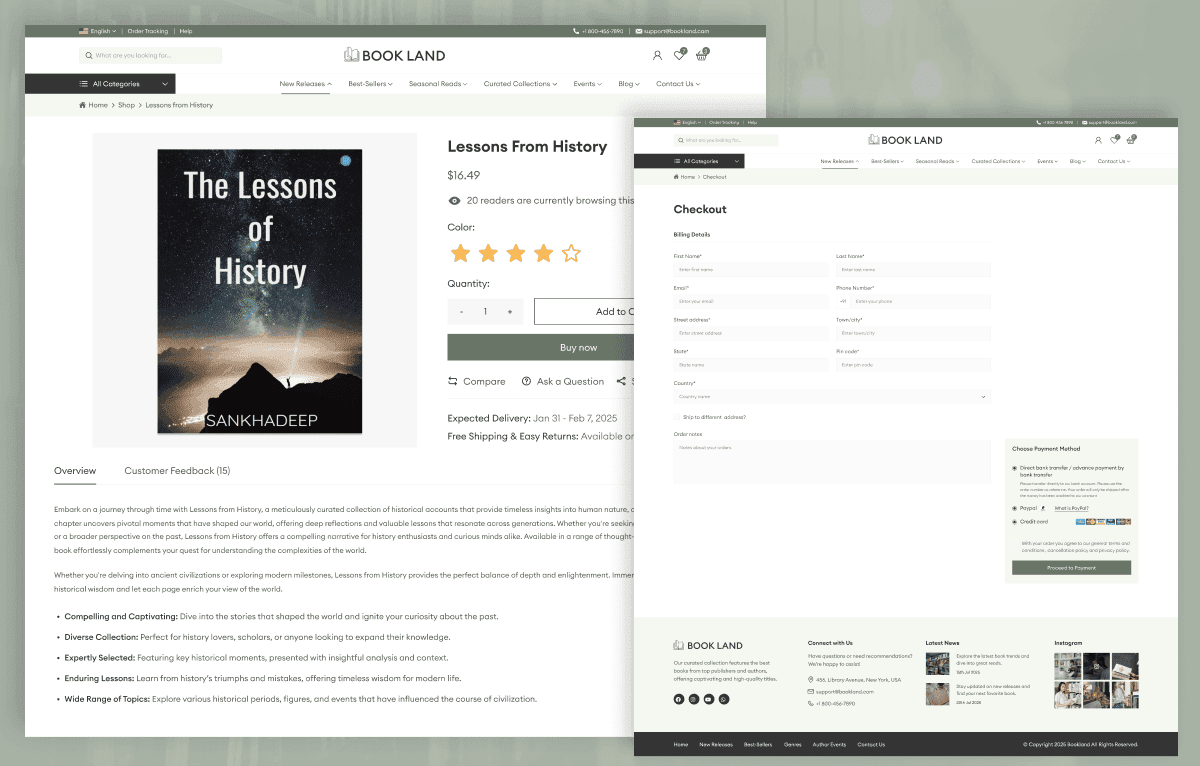Click the Home breadcrumb icon before Checkout

pos(676,177)
